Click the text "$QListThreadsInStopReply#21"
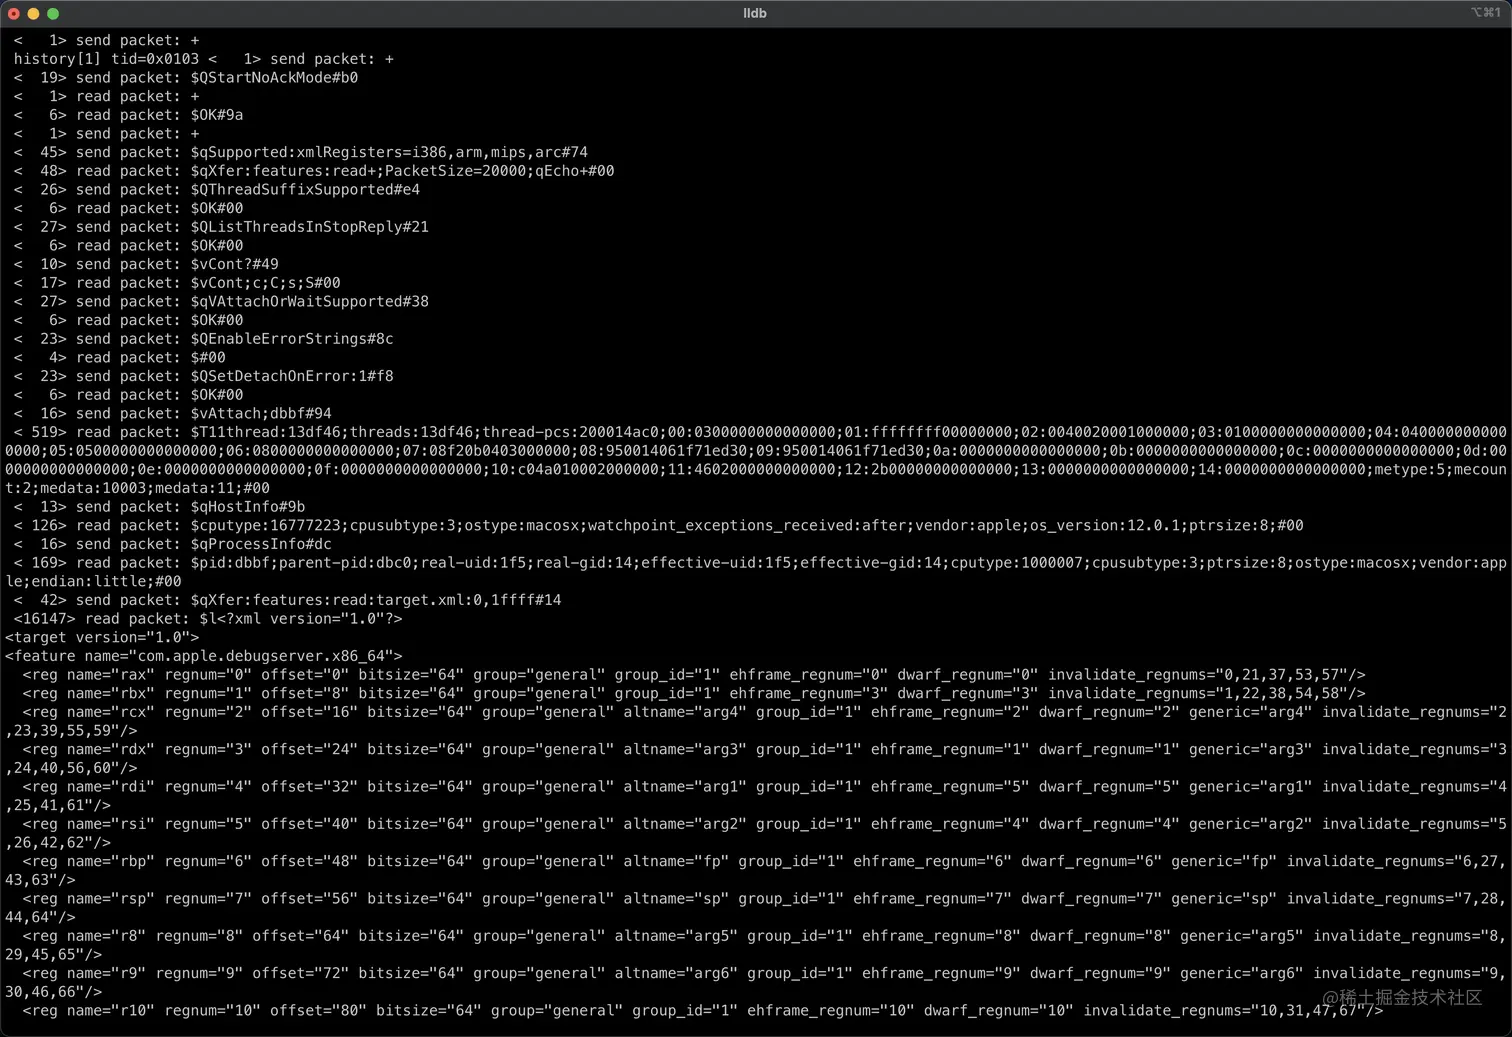 click(309, 227)
